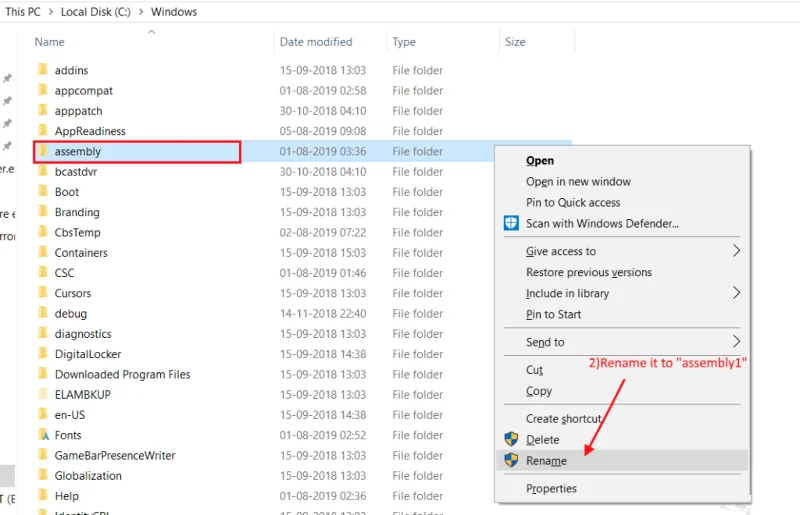This screenshot has width=800, height=515.
Task: Click the Containers folder icon
Action: point(43,252)
